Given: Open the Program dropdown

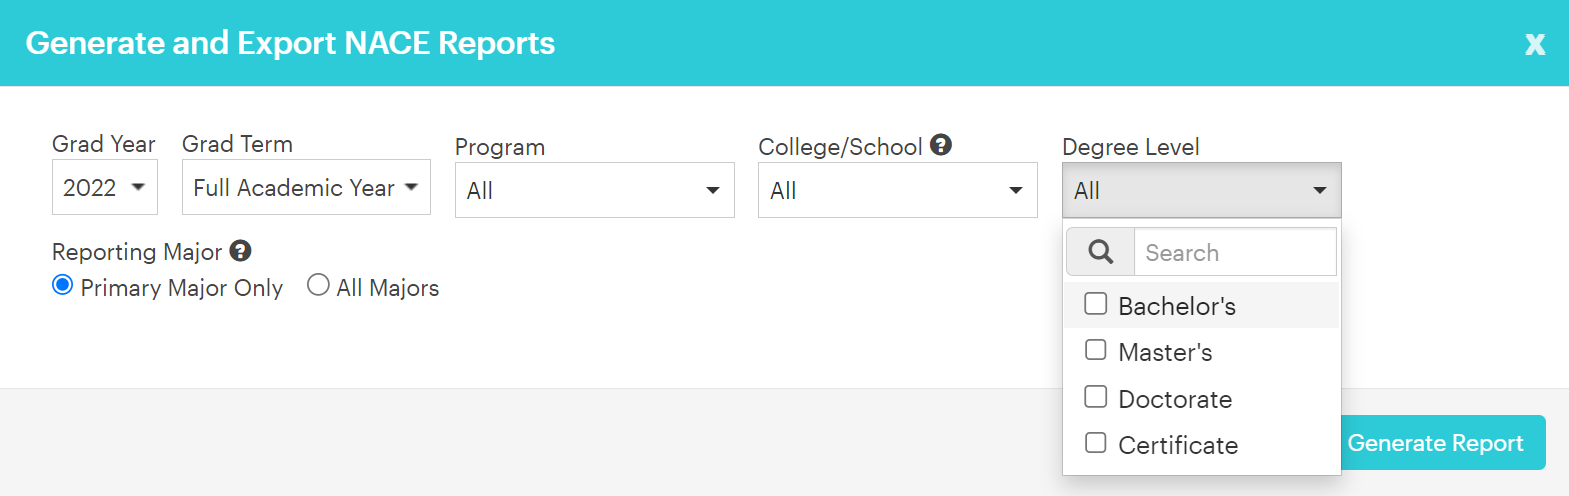Looking at the screenshot, I should tap(594, 190).
